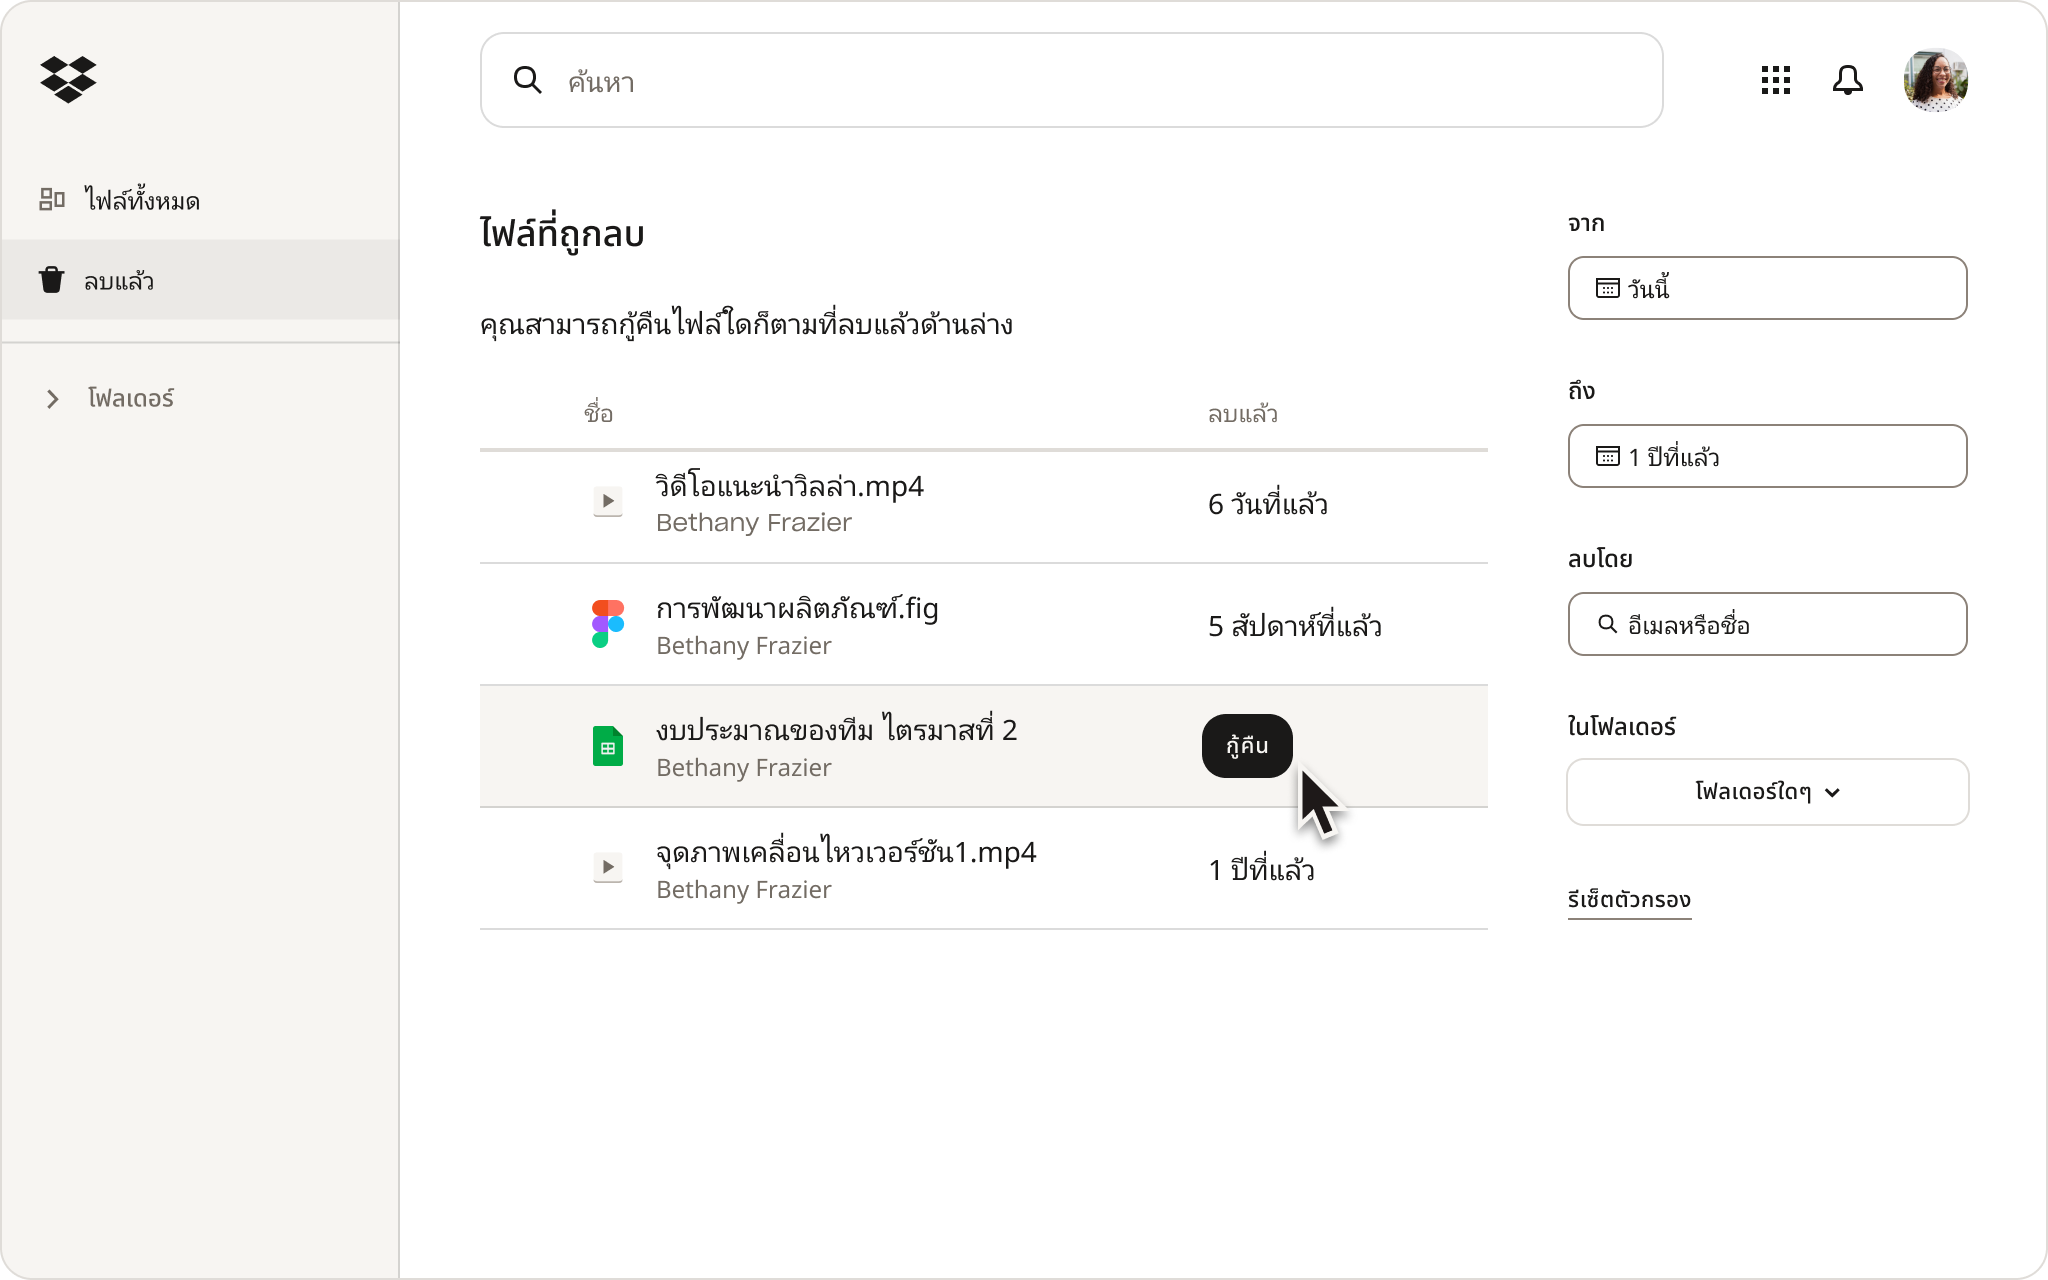Click video icon for วิดีโอแนะนำวิลล่า.mp4
This screenshot has width=2048, height=1280.
607,501
